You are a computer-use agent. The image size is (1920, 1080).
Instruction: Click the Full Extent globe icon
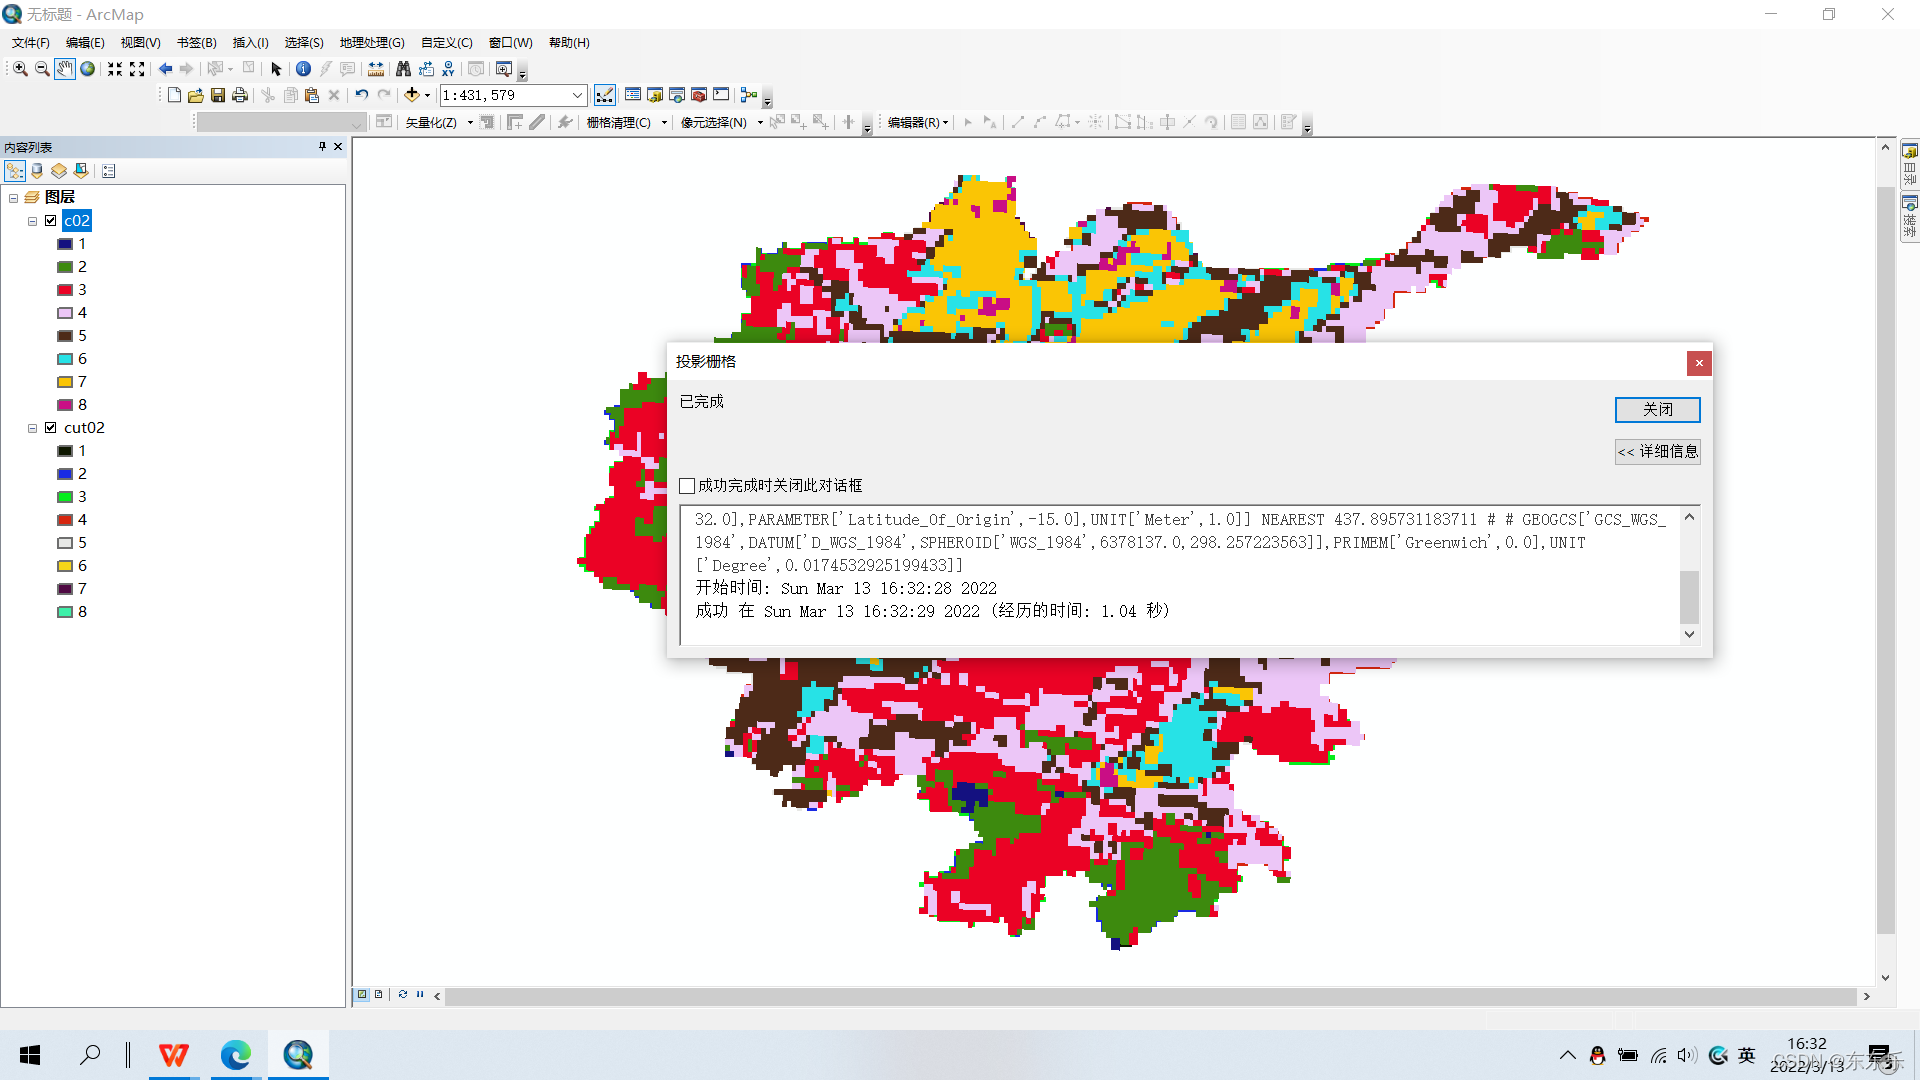pyautogui.click(x=88, y=69)
